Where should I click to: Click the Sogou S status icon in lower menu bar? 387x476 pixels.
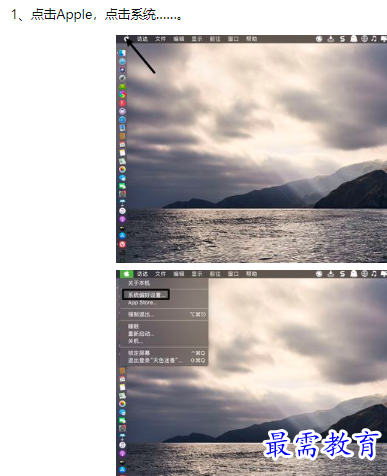click(x=342, y=274)
